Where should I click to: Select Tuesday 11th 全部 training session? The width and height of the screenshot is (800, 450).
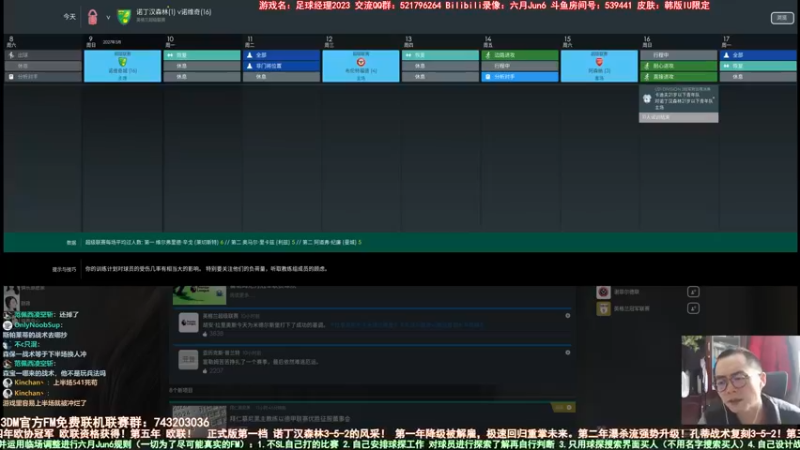tap(282, 55)
